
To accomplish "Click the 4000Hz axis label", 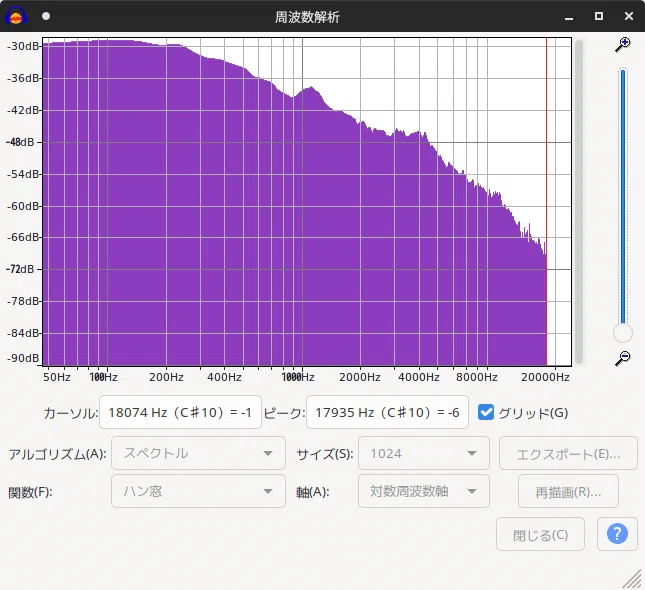I will 419,377.
